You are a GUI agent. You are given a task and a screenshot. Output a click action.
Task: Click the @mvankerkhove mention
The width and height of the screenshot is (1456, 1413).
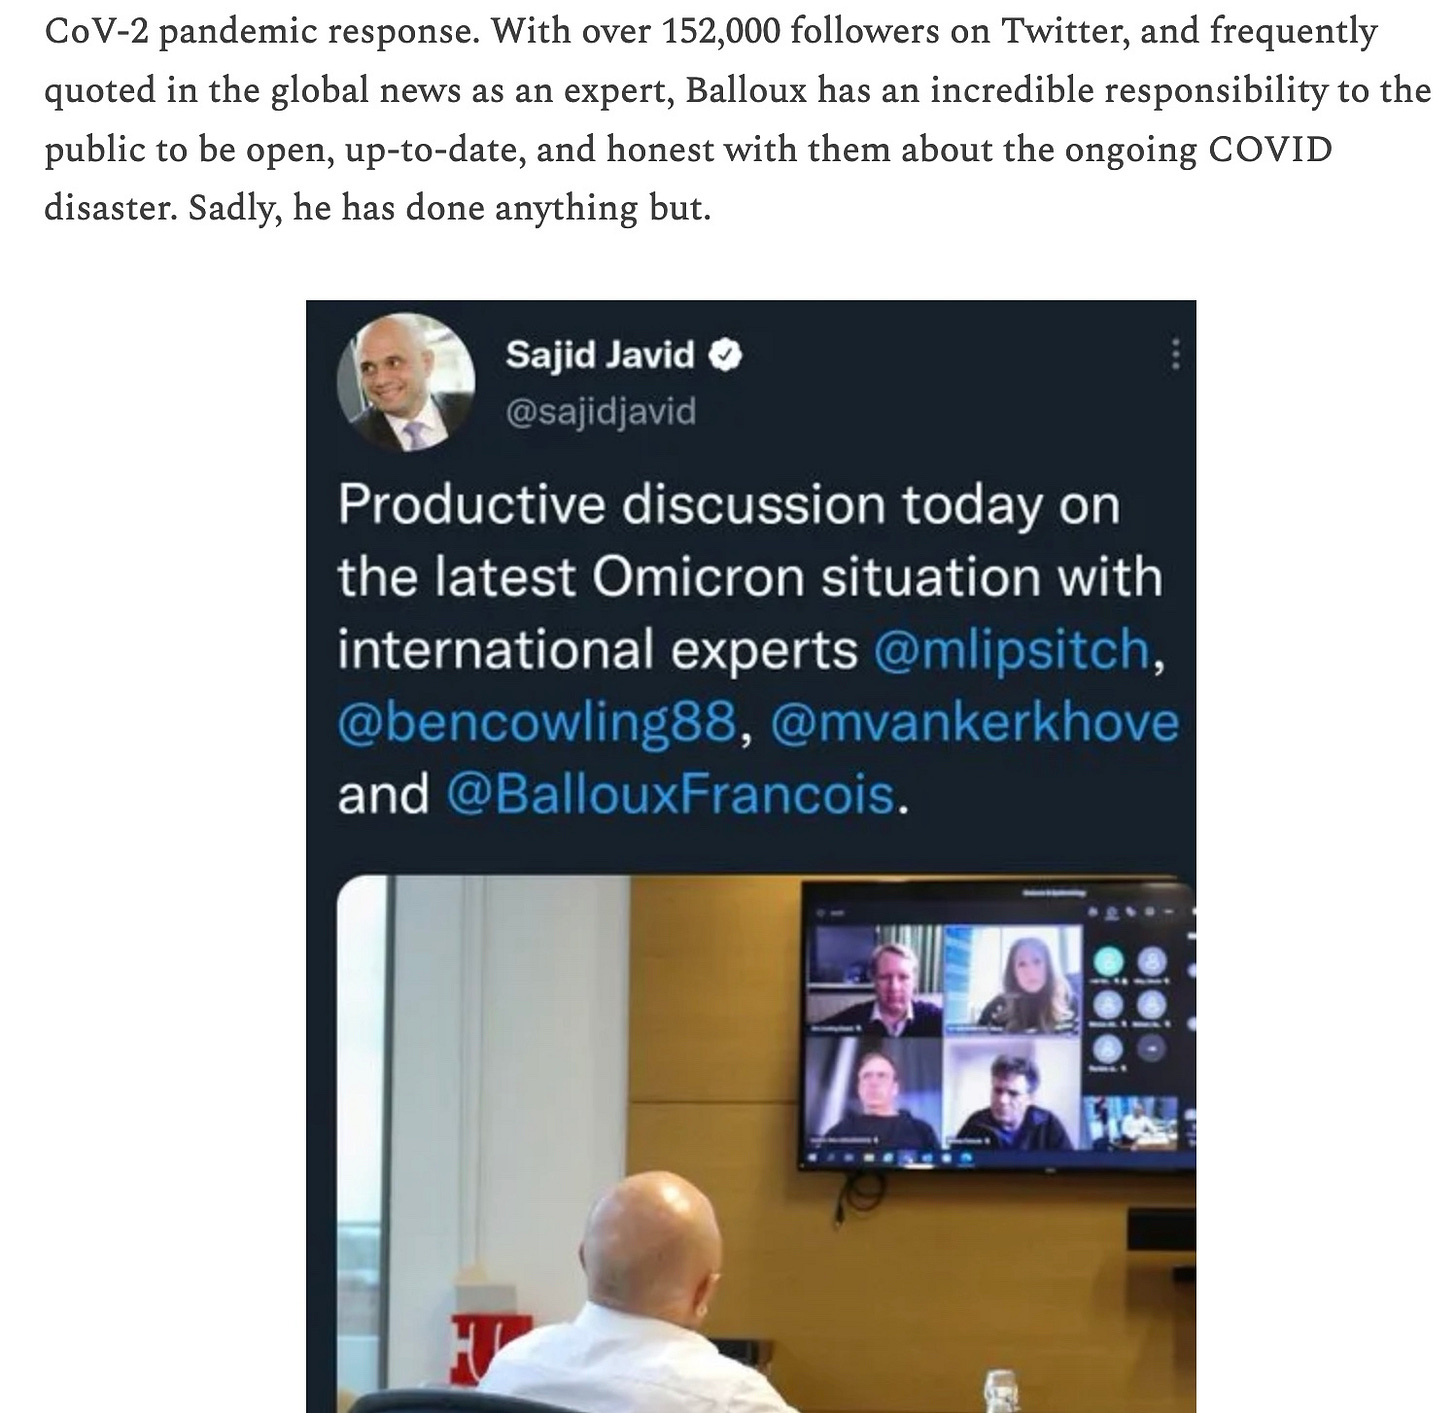(x=974, y=721)
